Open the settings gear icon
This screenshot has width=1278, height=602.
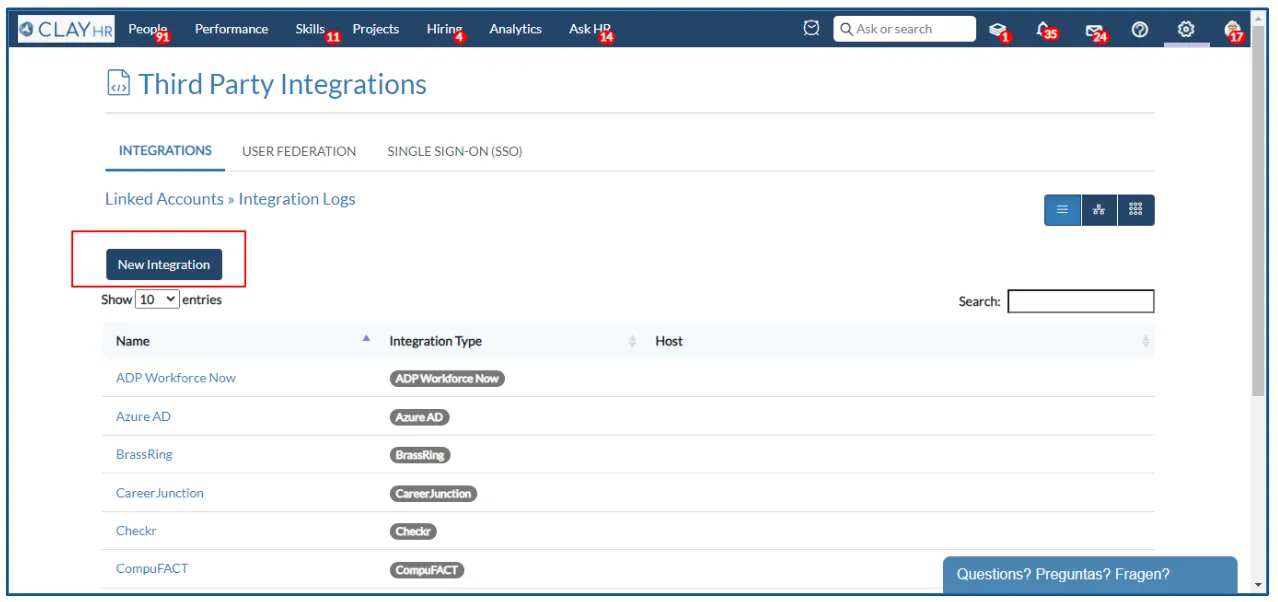1186,29
